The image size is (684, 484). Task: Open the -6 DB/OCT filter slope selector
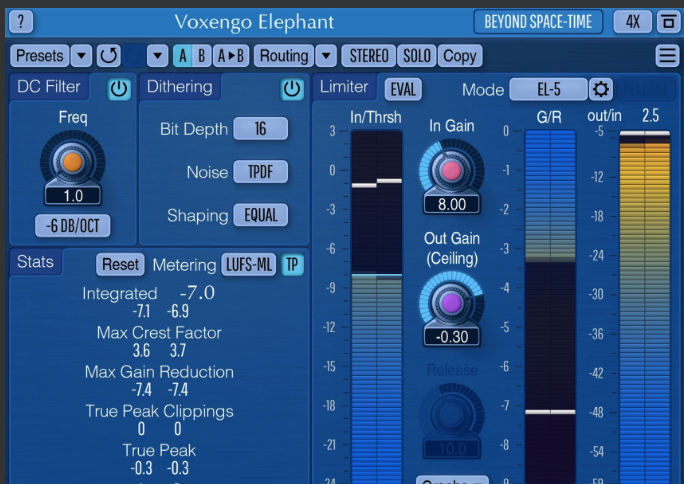point(72,226)
